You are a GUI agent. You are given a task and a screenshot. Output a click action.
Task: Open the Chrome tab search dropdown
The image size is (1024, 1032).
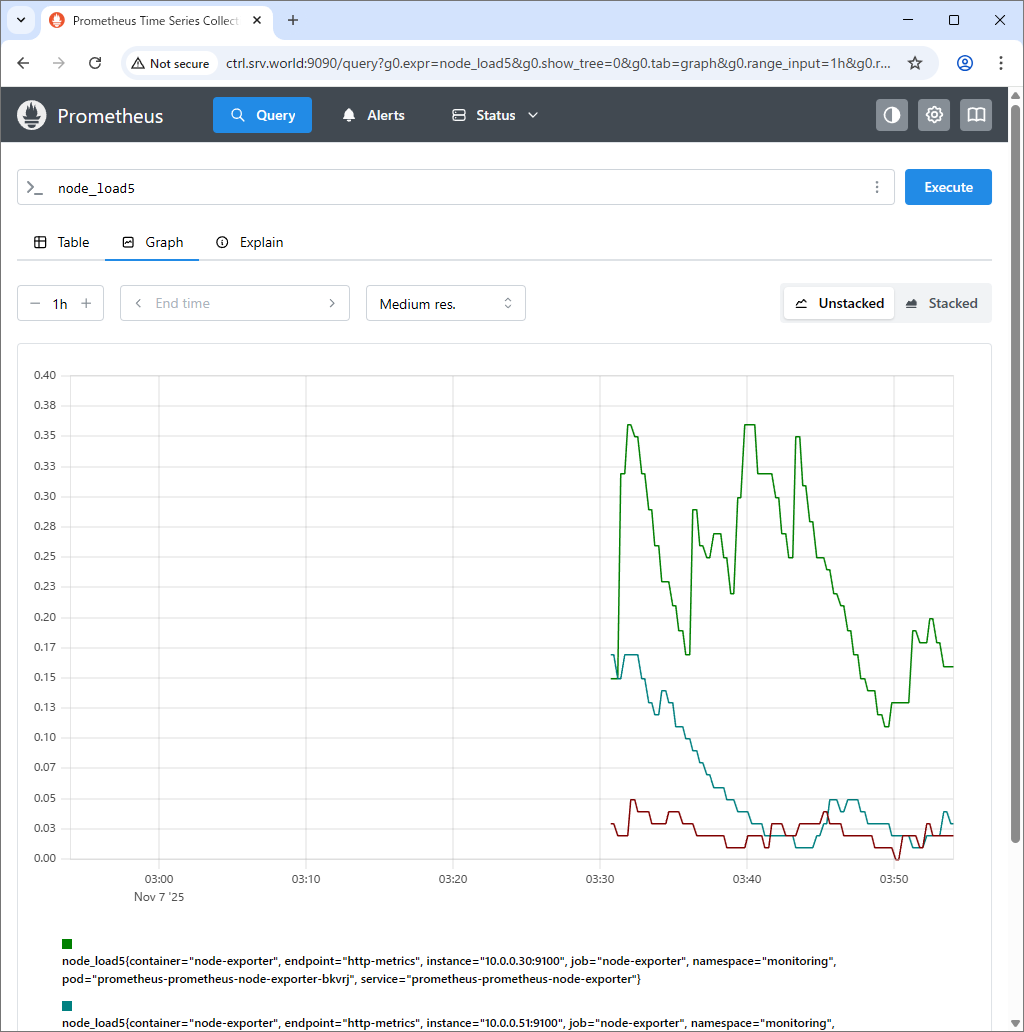coord(21,20)
